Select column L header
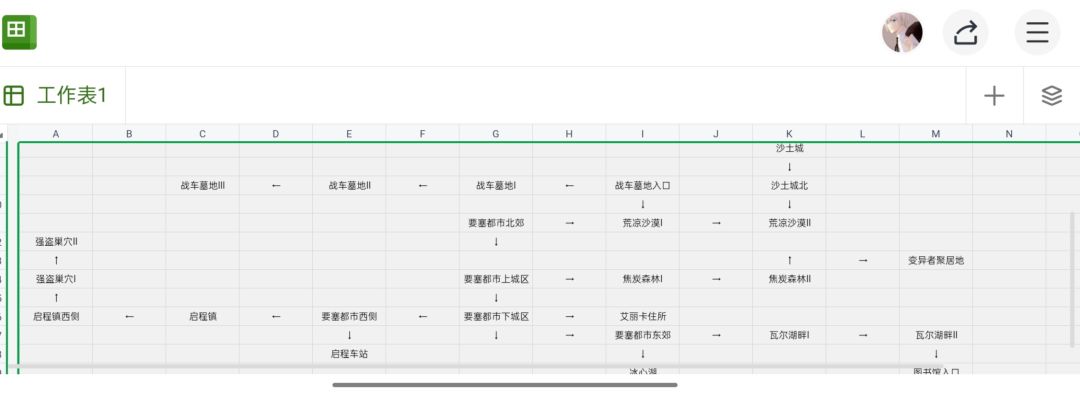The height and width of the screenshot is (397, 1080). point(862,134)
